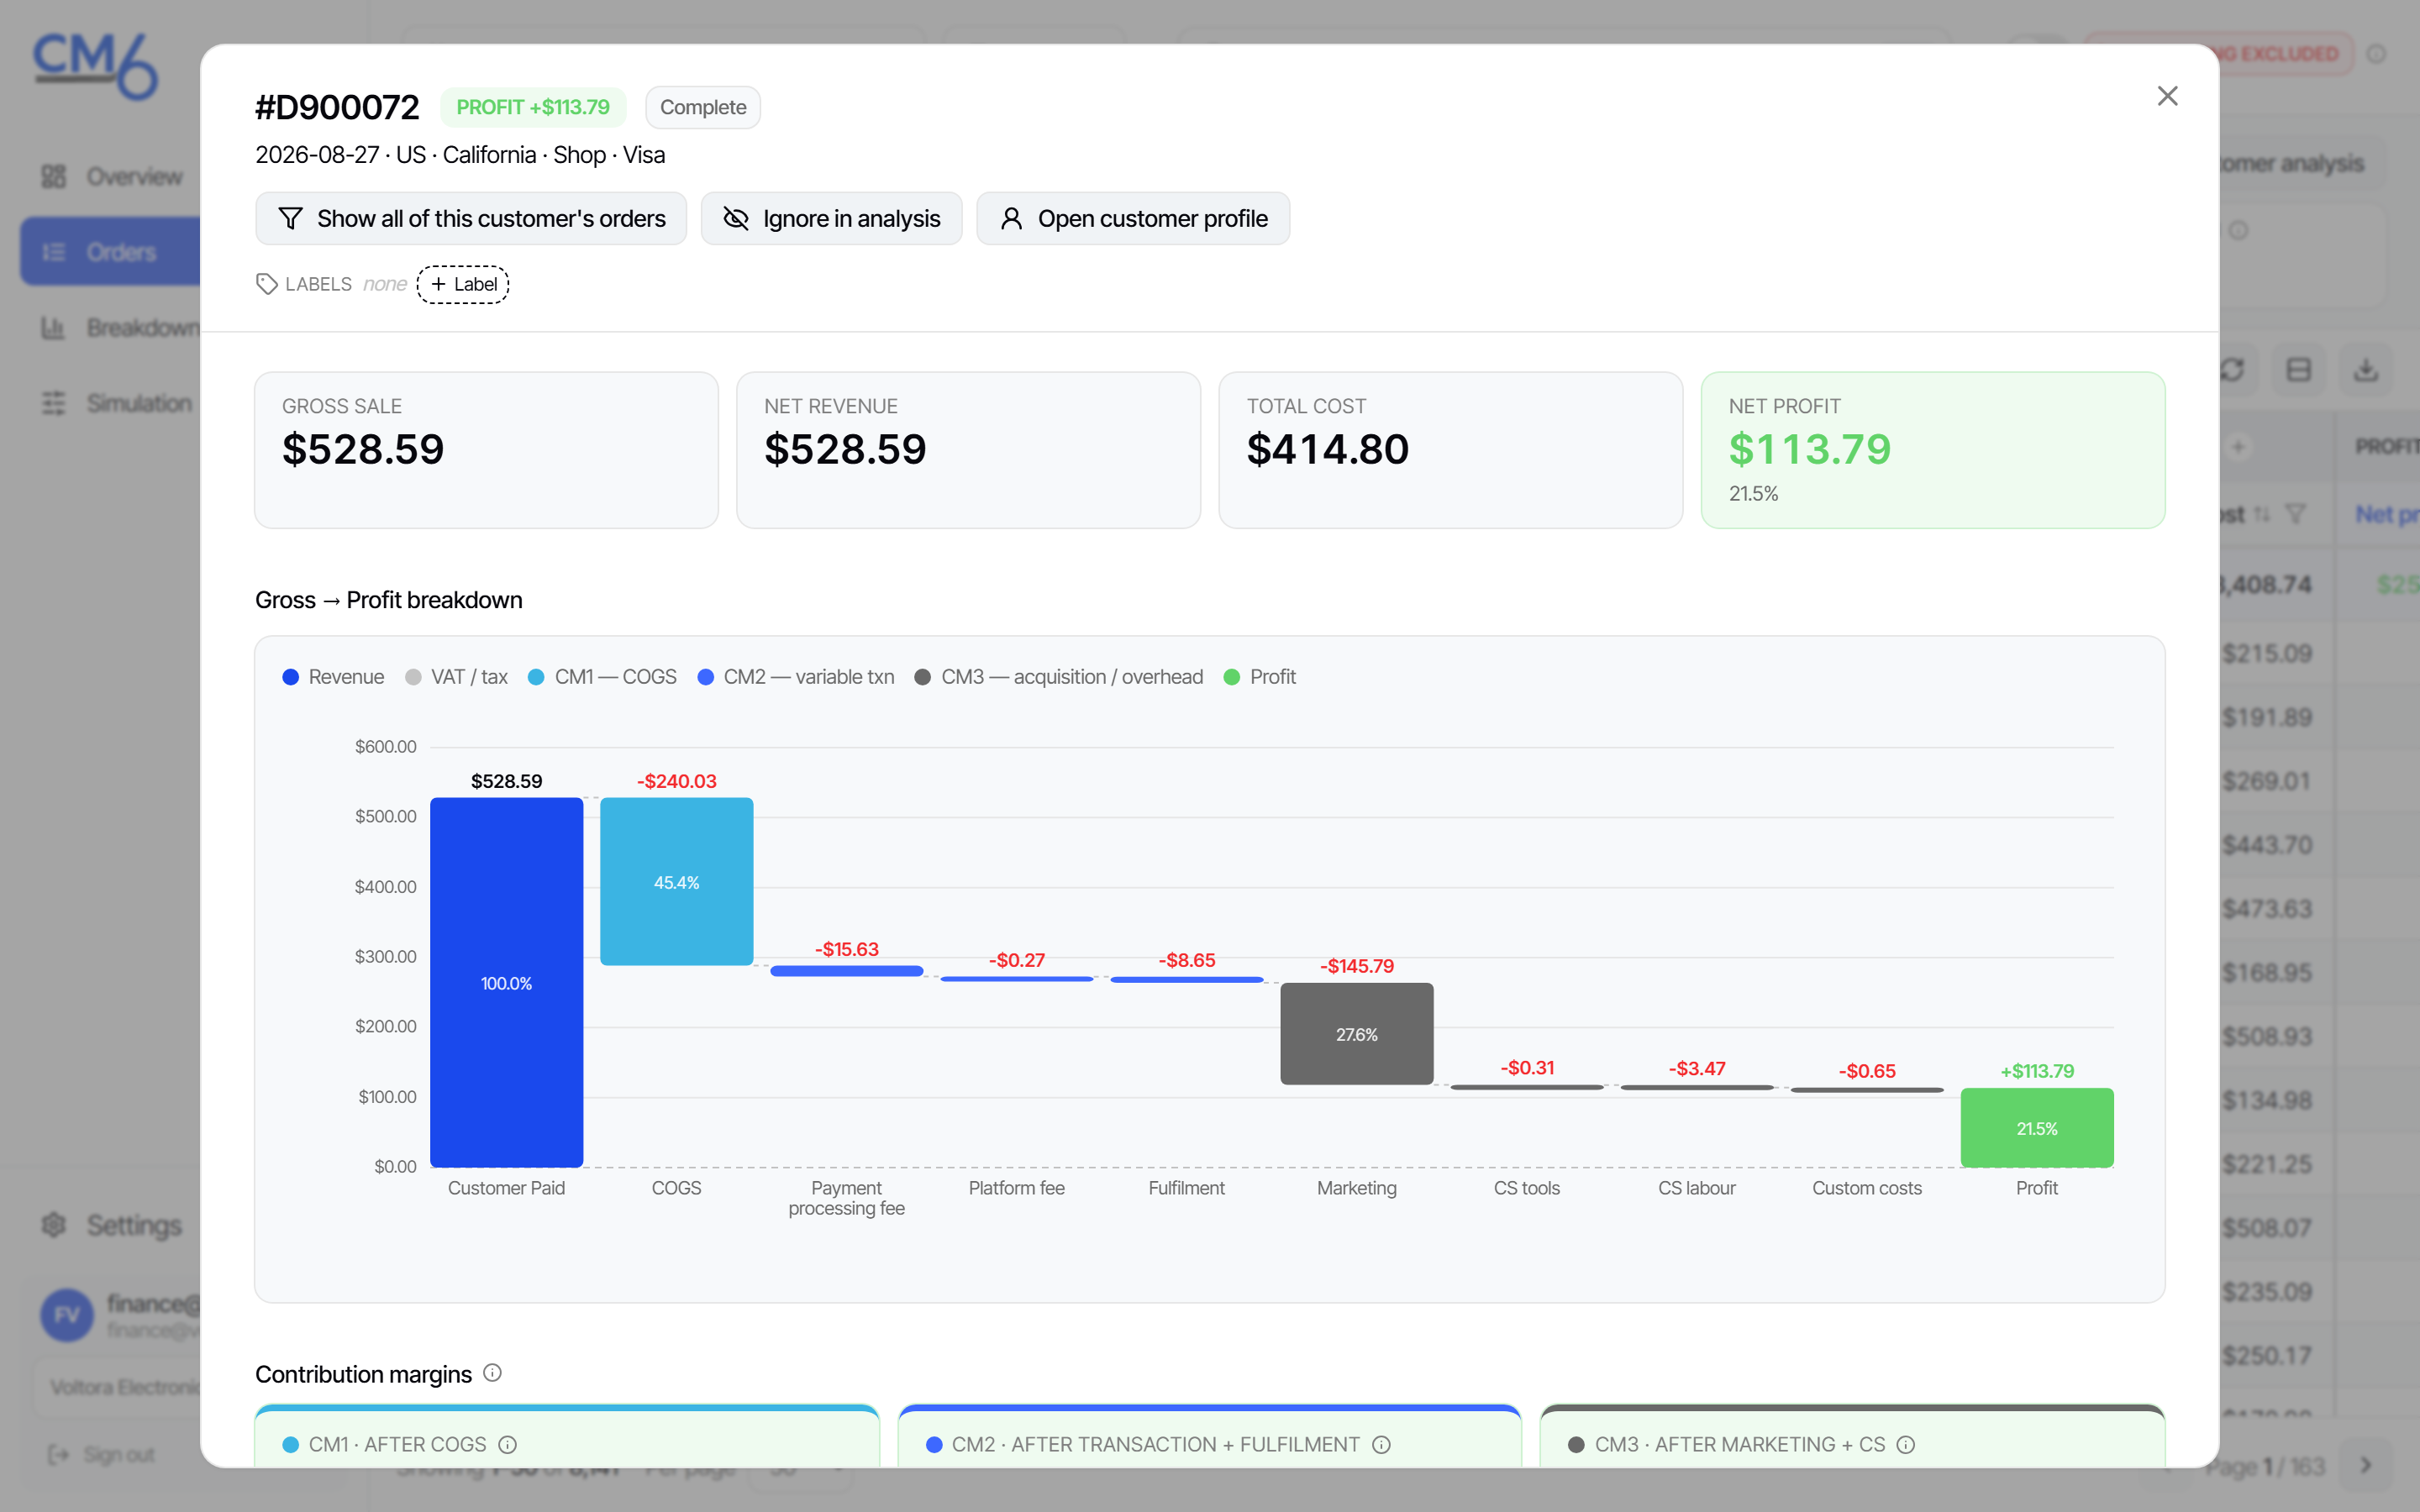Add a new Label to the order
The width and height of the screenshot is (2420, 1512).
pyautogui.click(x=463, y=284)
